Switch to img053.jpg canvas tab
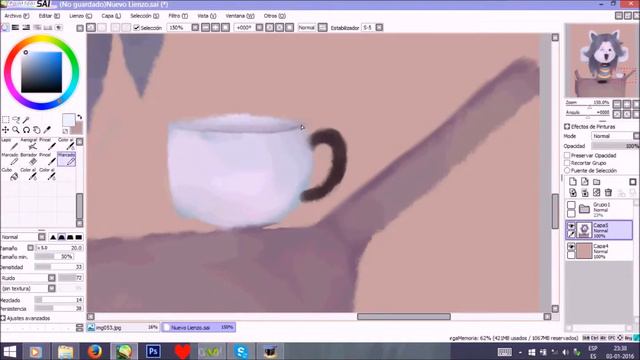 [123, 327]
